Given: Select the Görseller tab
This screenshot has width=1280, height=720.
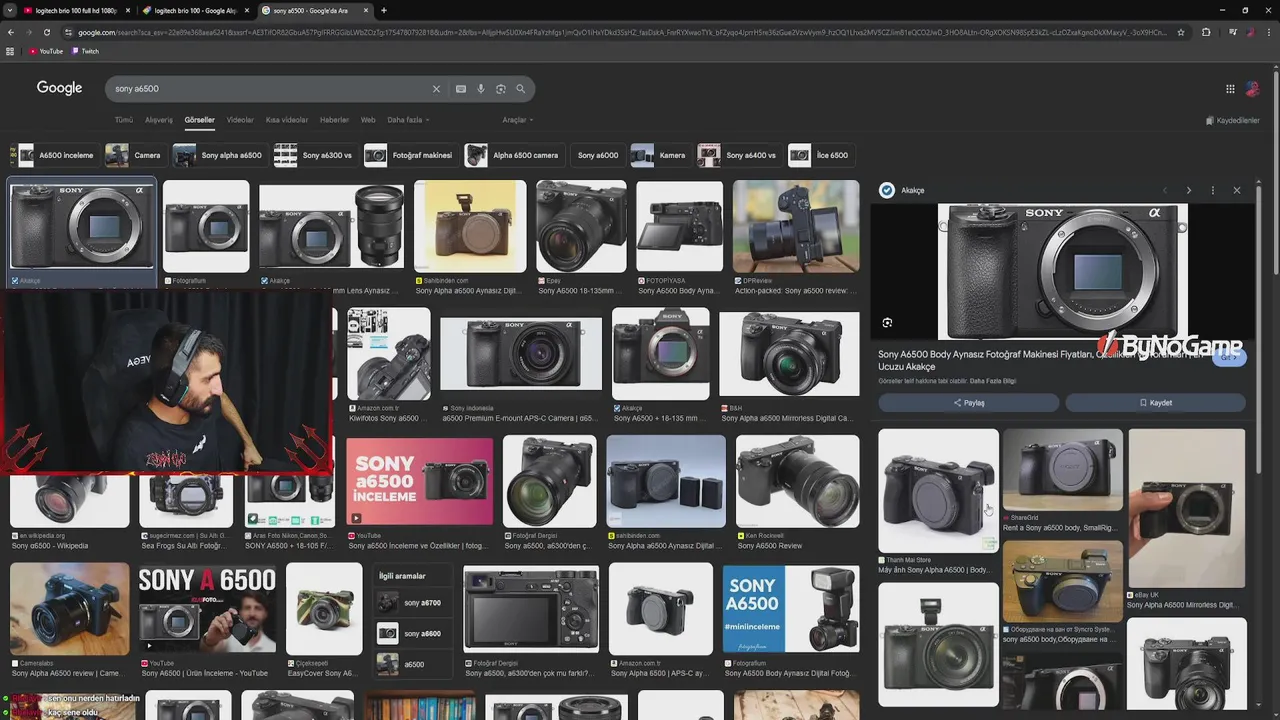Looking at the screenshot, I should click(199, 120).
